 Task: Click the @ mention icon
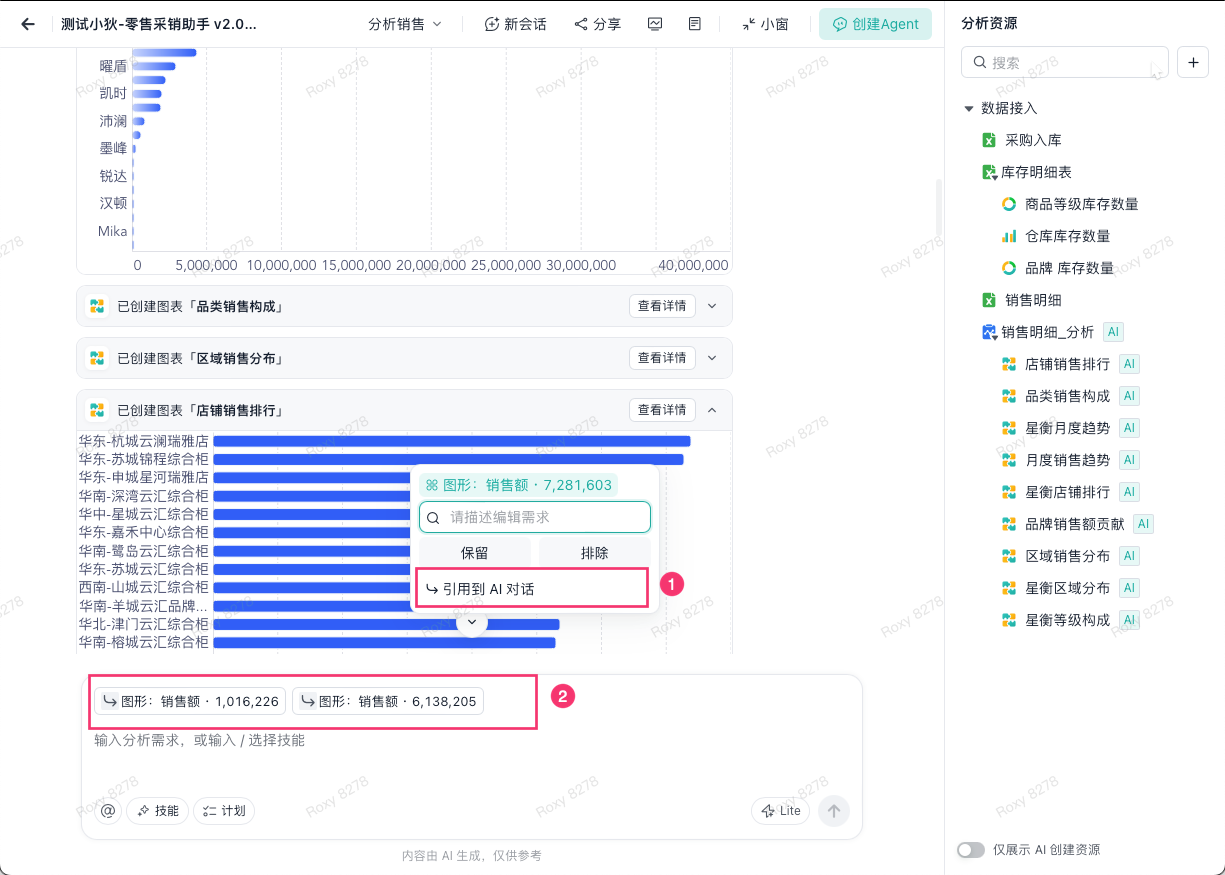(x=108, y=811)
